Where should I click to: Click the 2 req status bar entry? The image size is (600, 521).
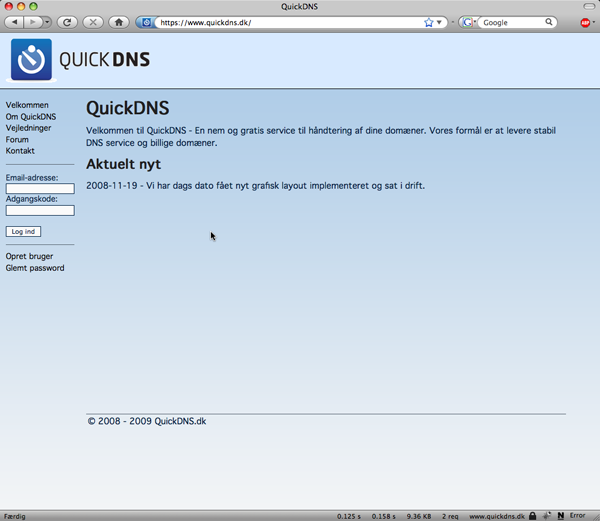450,516
